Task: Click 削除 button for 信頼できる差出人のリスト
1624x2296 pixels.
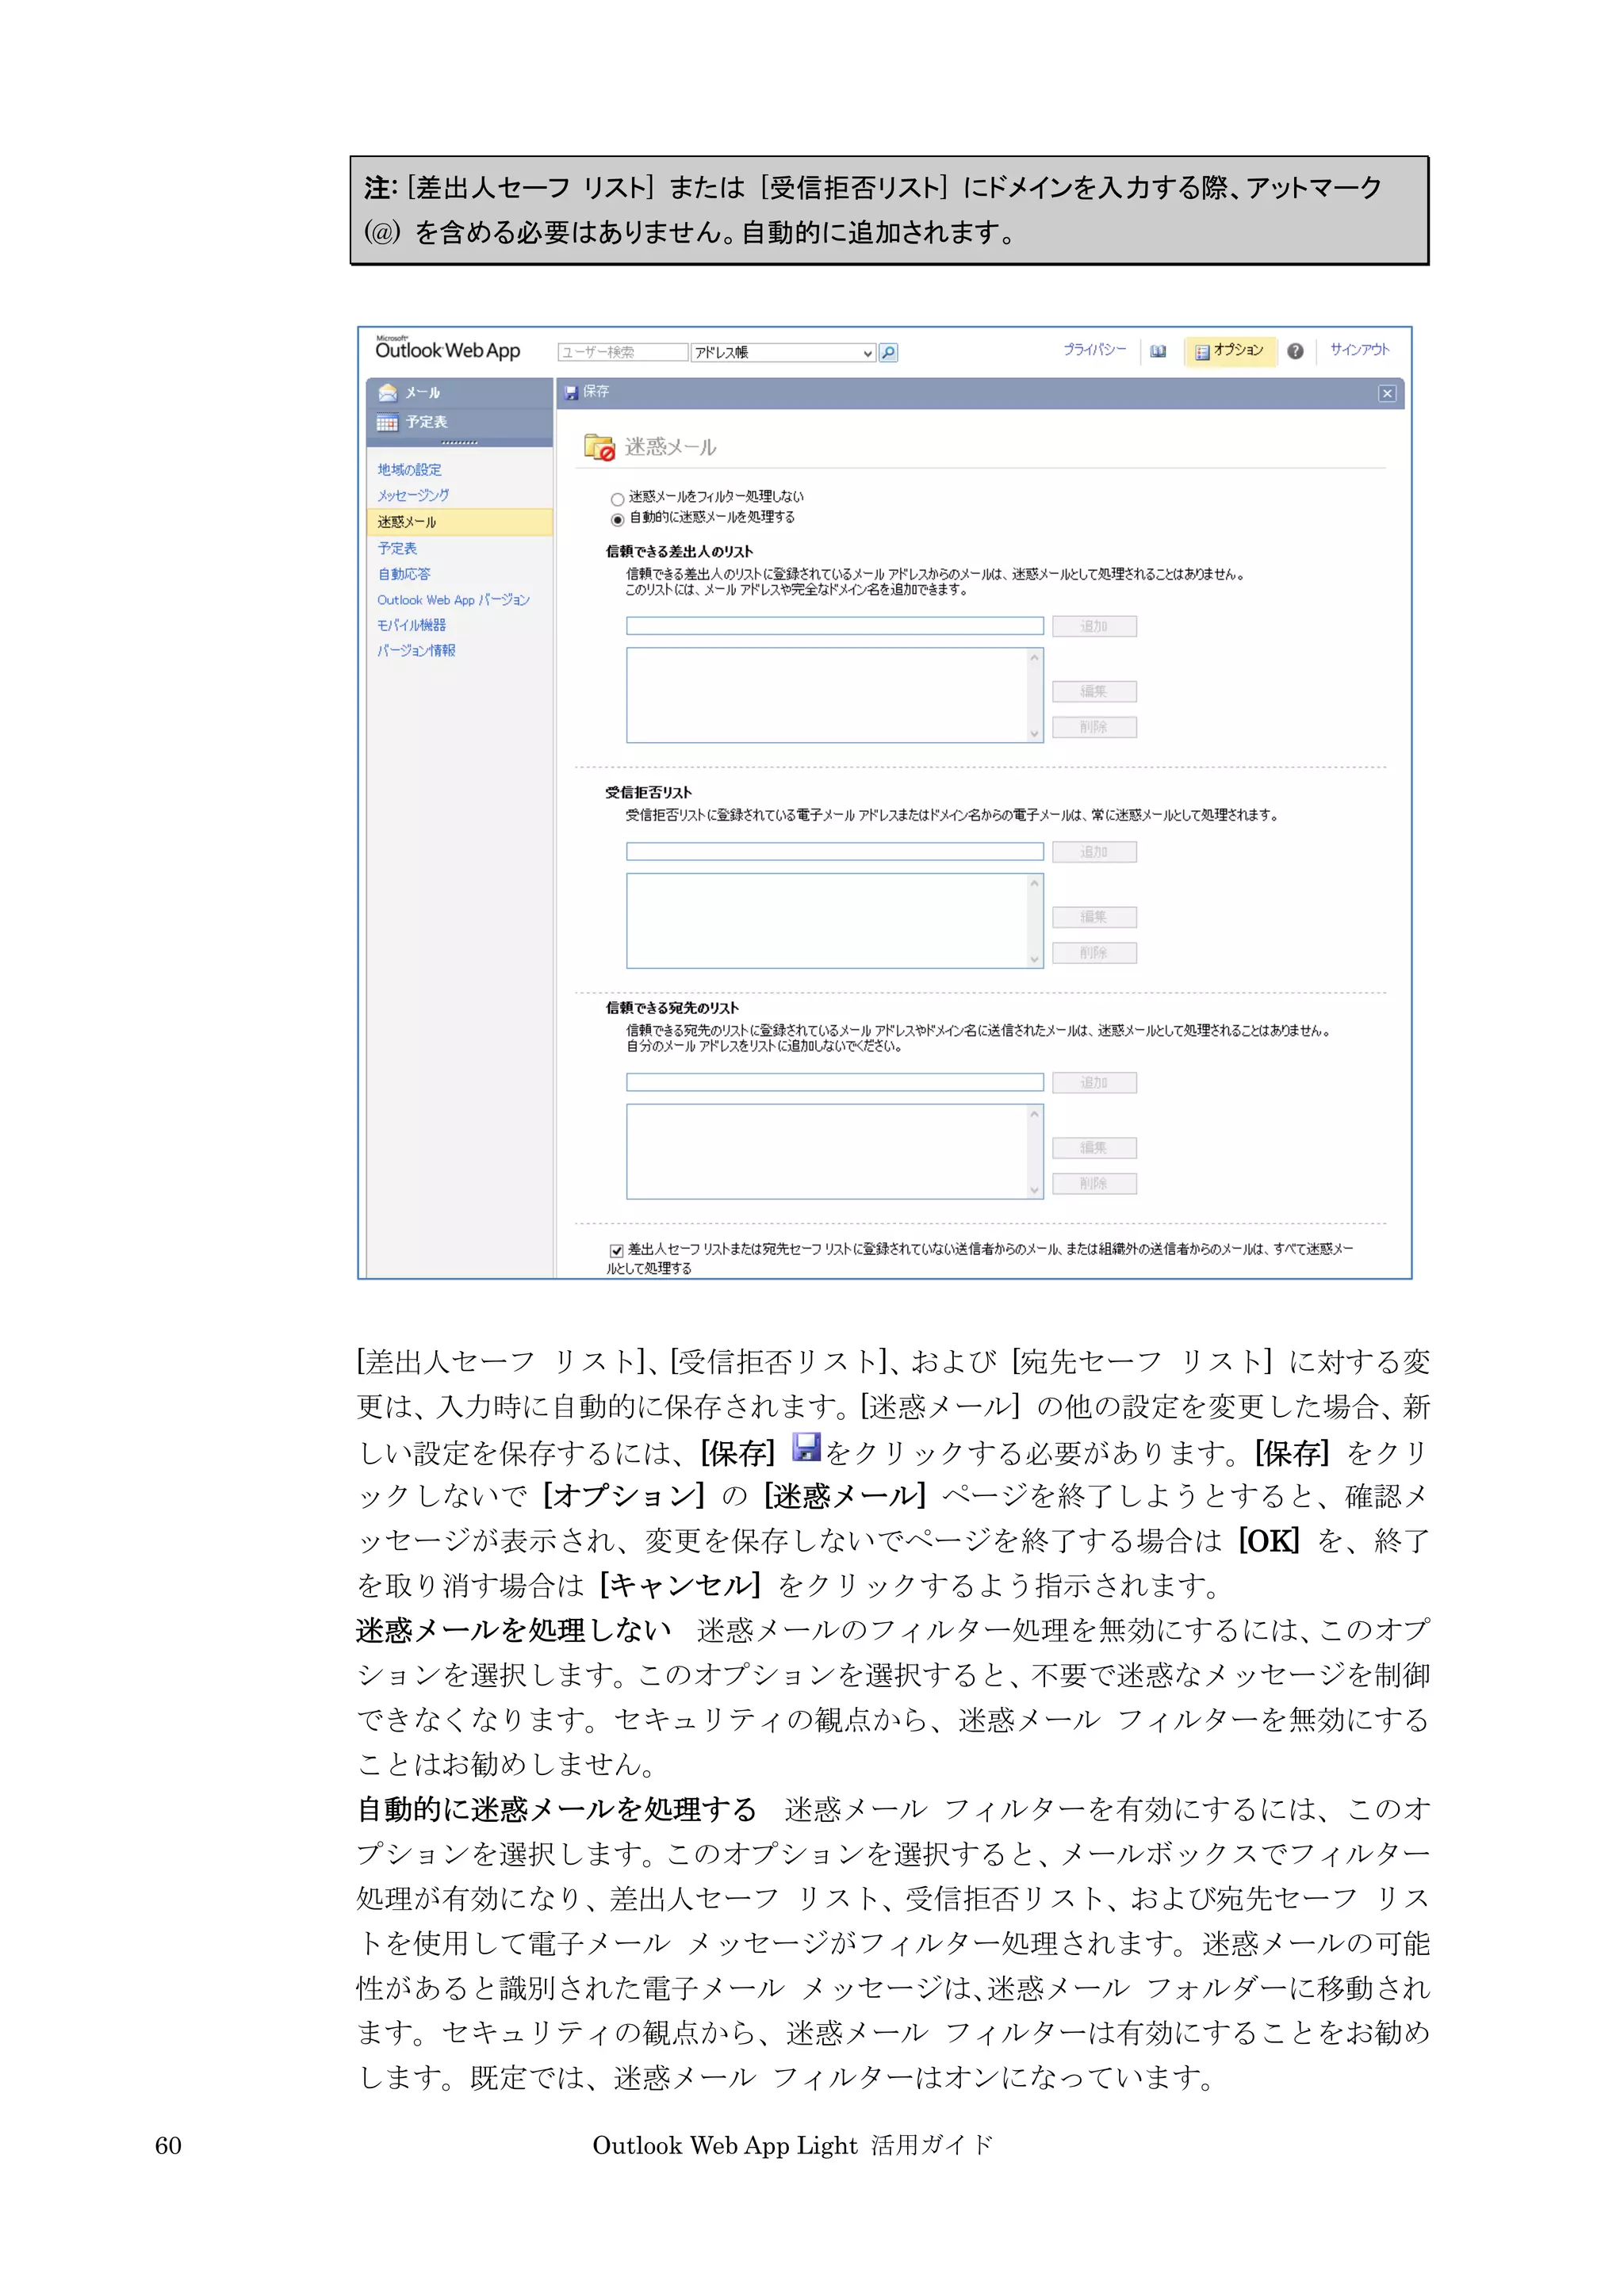Action: [x=1094, y=727]
